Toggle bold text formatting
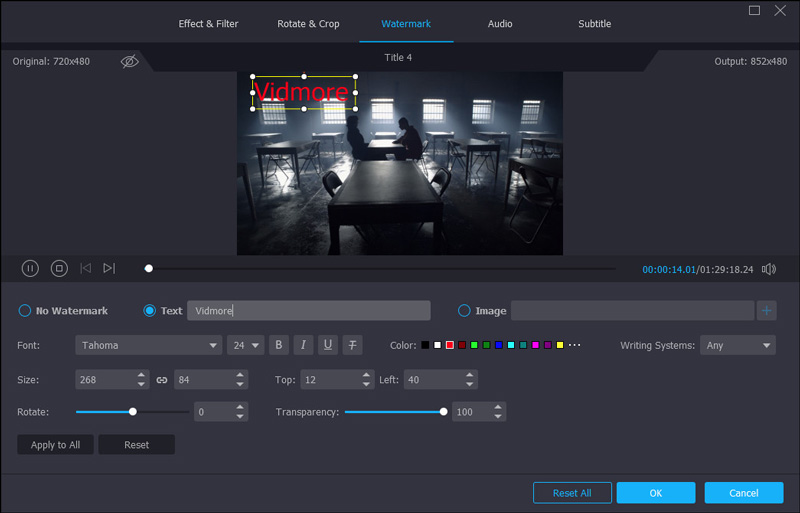This screenshot has width=800, height=513. (x=279, y=345)
